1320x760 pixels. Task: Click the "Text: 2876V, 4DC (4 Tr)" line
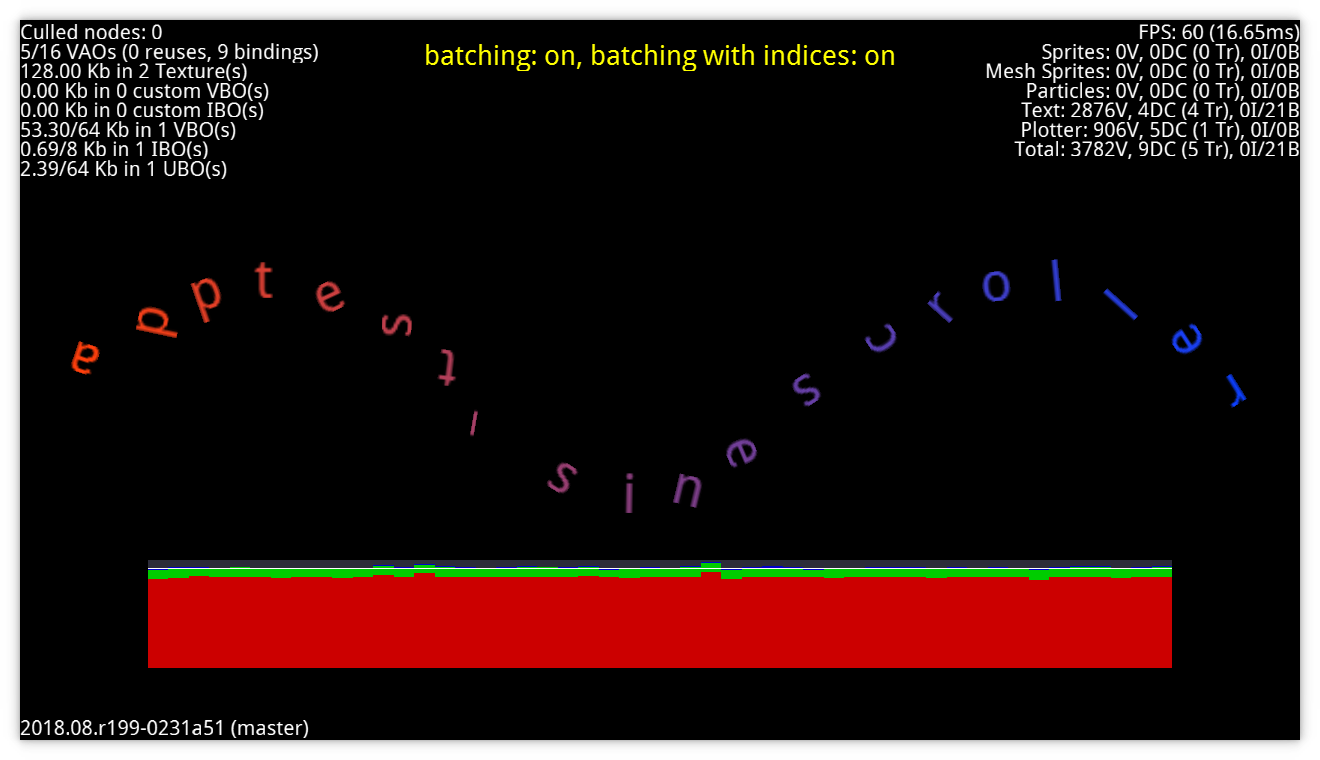1160,110
